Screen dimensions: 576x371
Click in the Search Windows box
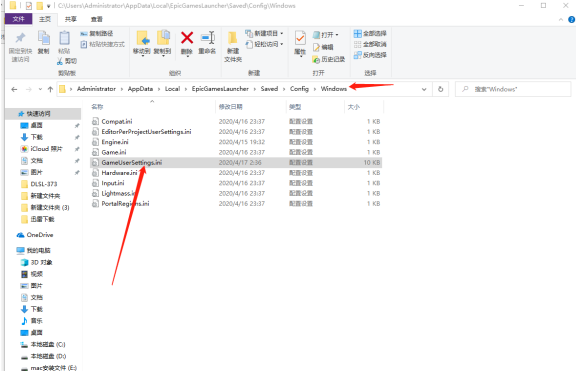[513, 89]
